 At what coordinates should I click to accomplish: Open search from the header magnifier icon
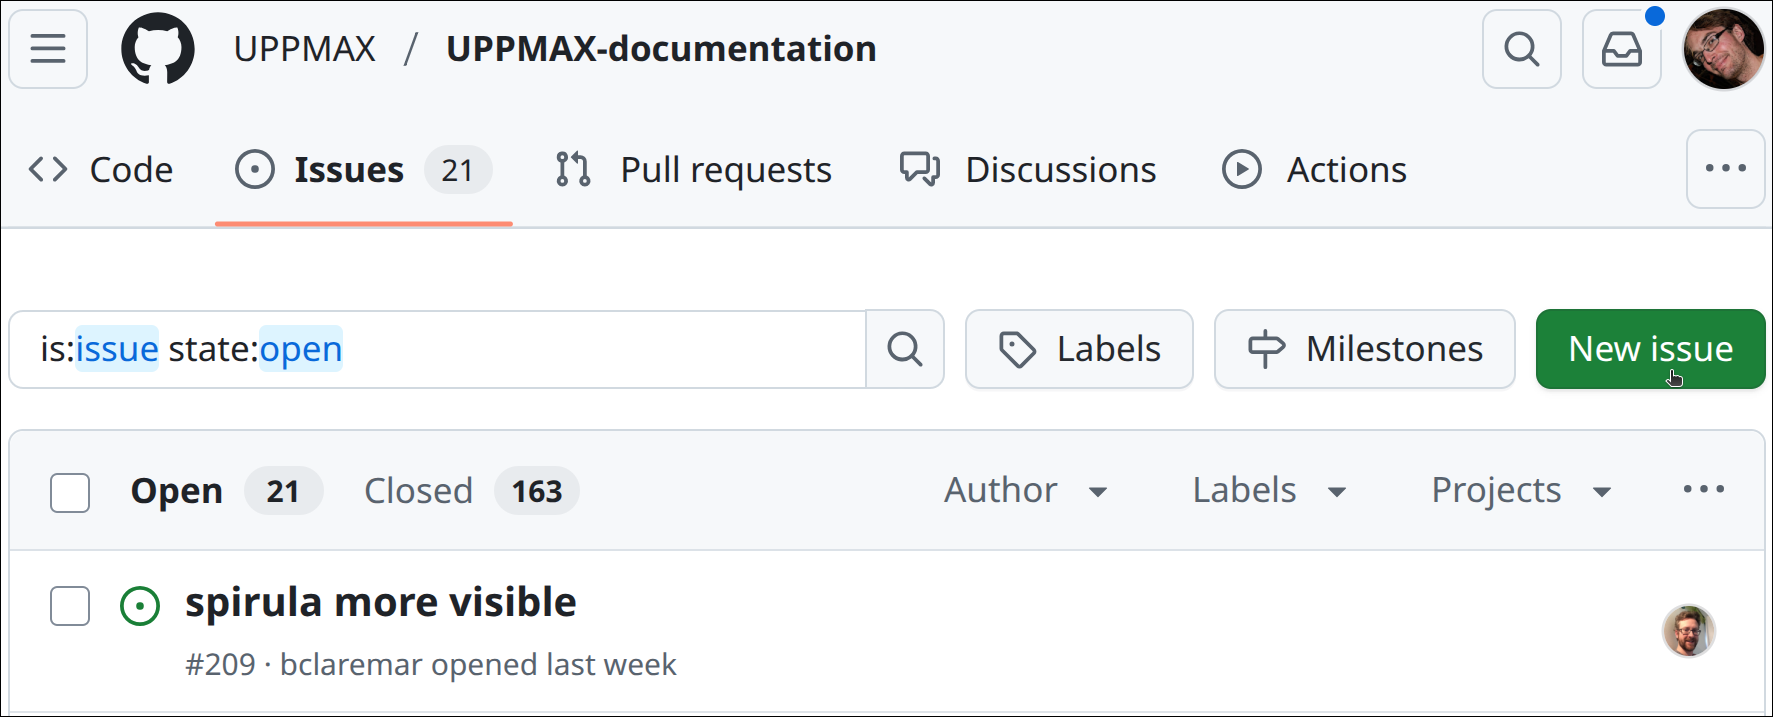point(1521,48)
